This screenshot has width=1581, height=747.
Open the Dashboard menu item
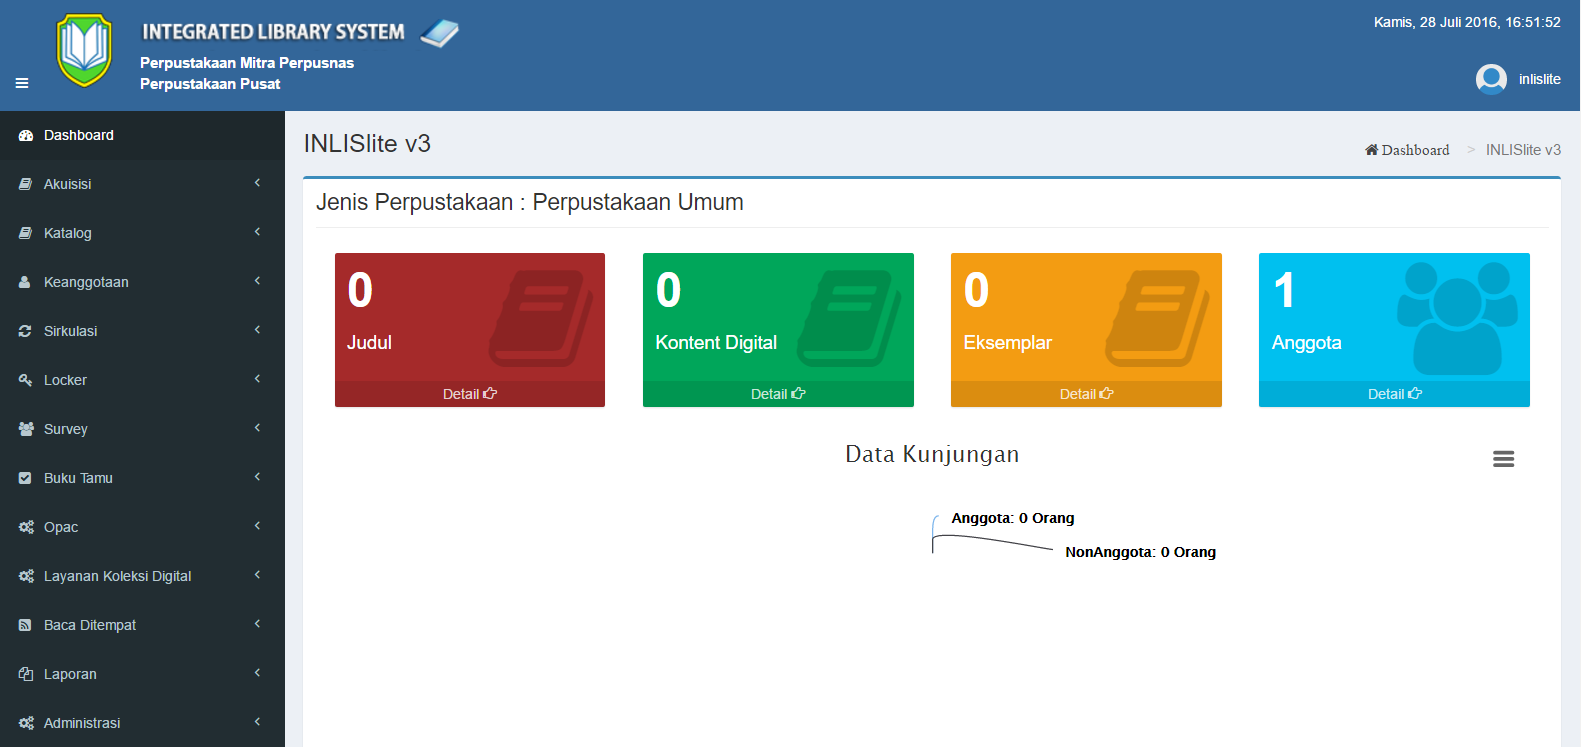pos(142,135)
